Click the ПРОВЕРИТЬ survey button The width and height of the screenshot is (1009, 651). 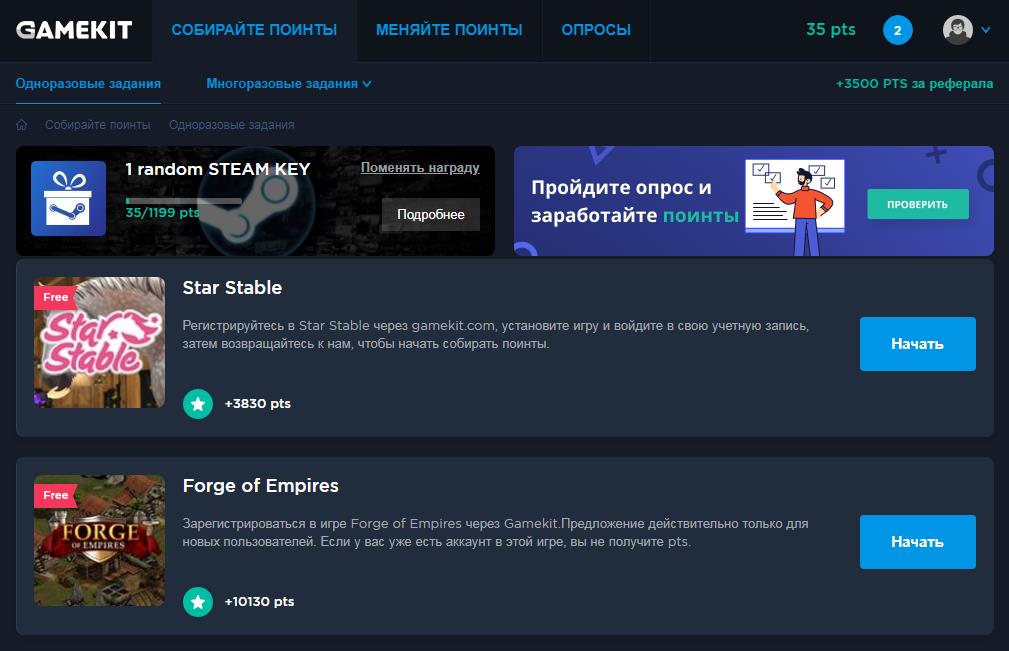[918, 204]
